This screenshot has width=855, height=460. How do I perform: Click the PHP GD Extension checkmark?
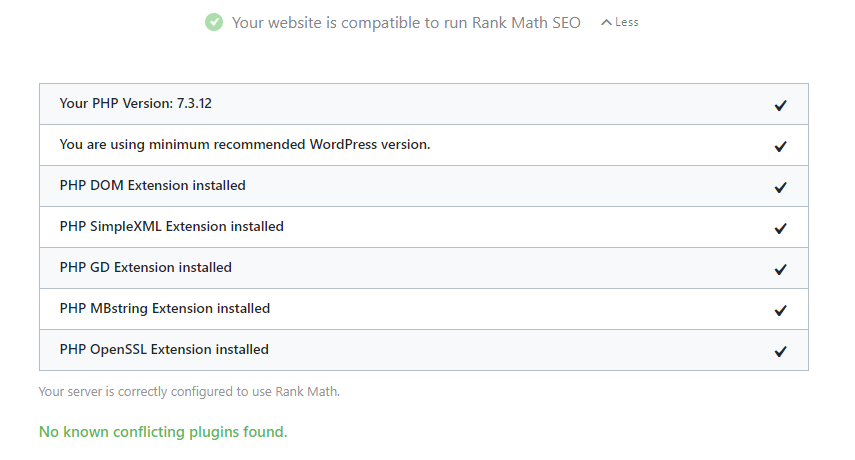click(780, 269)
